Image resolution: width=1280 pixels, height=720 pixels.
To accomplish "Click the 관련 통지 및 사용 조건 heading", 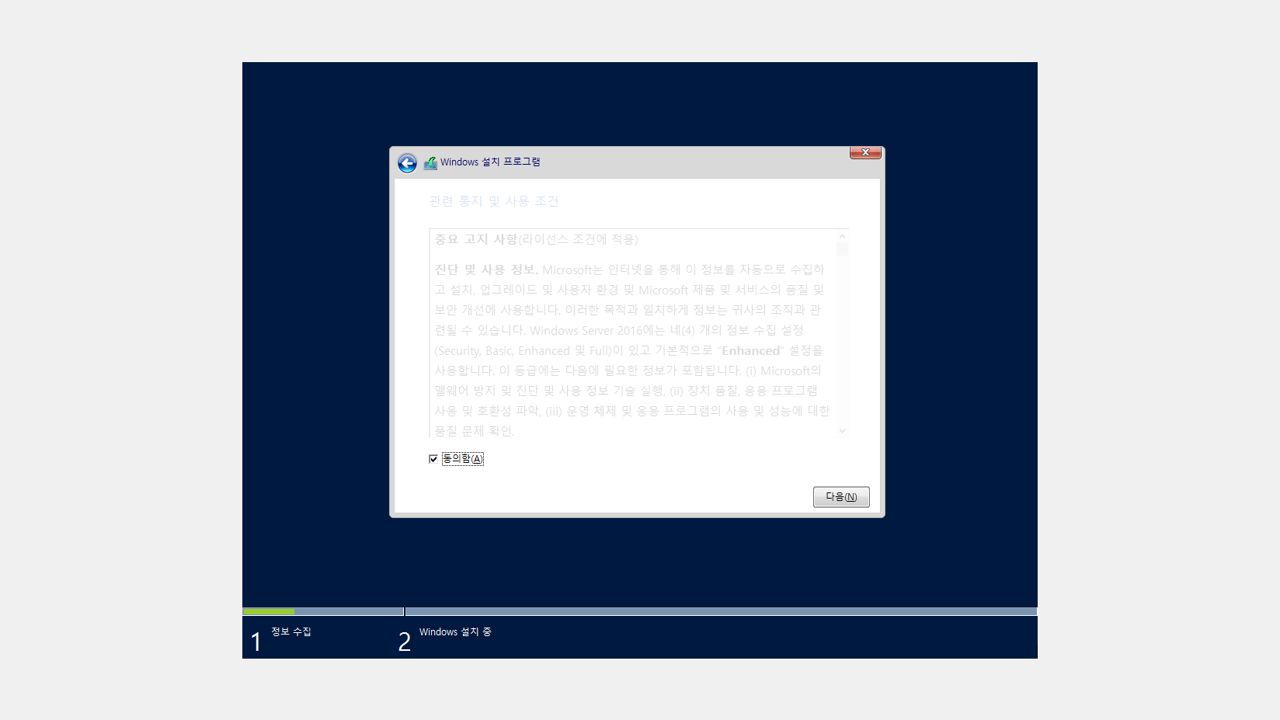I will [494, 201].
